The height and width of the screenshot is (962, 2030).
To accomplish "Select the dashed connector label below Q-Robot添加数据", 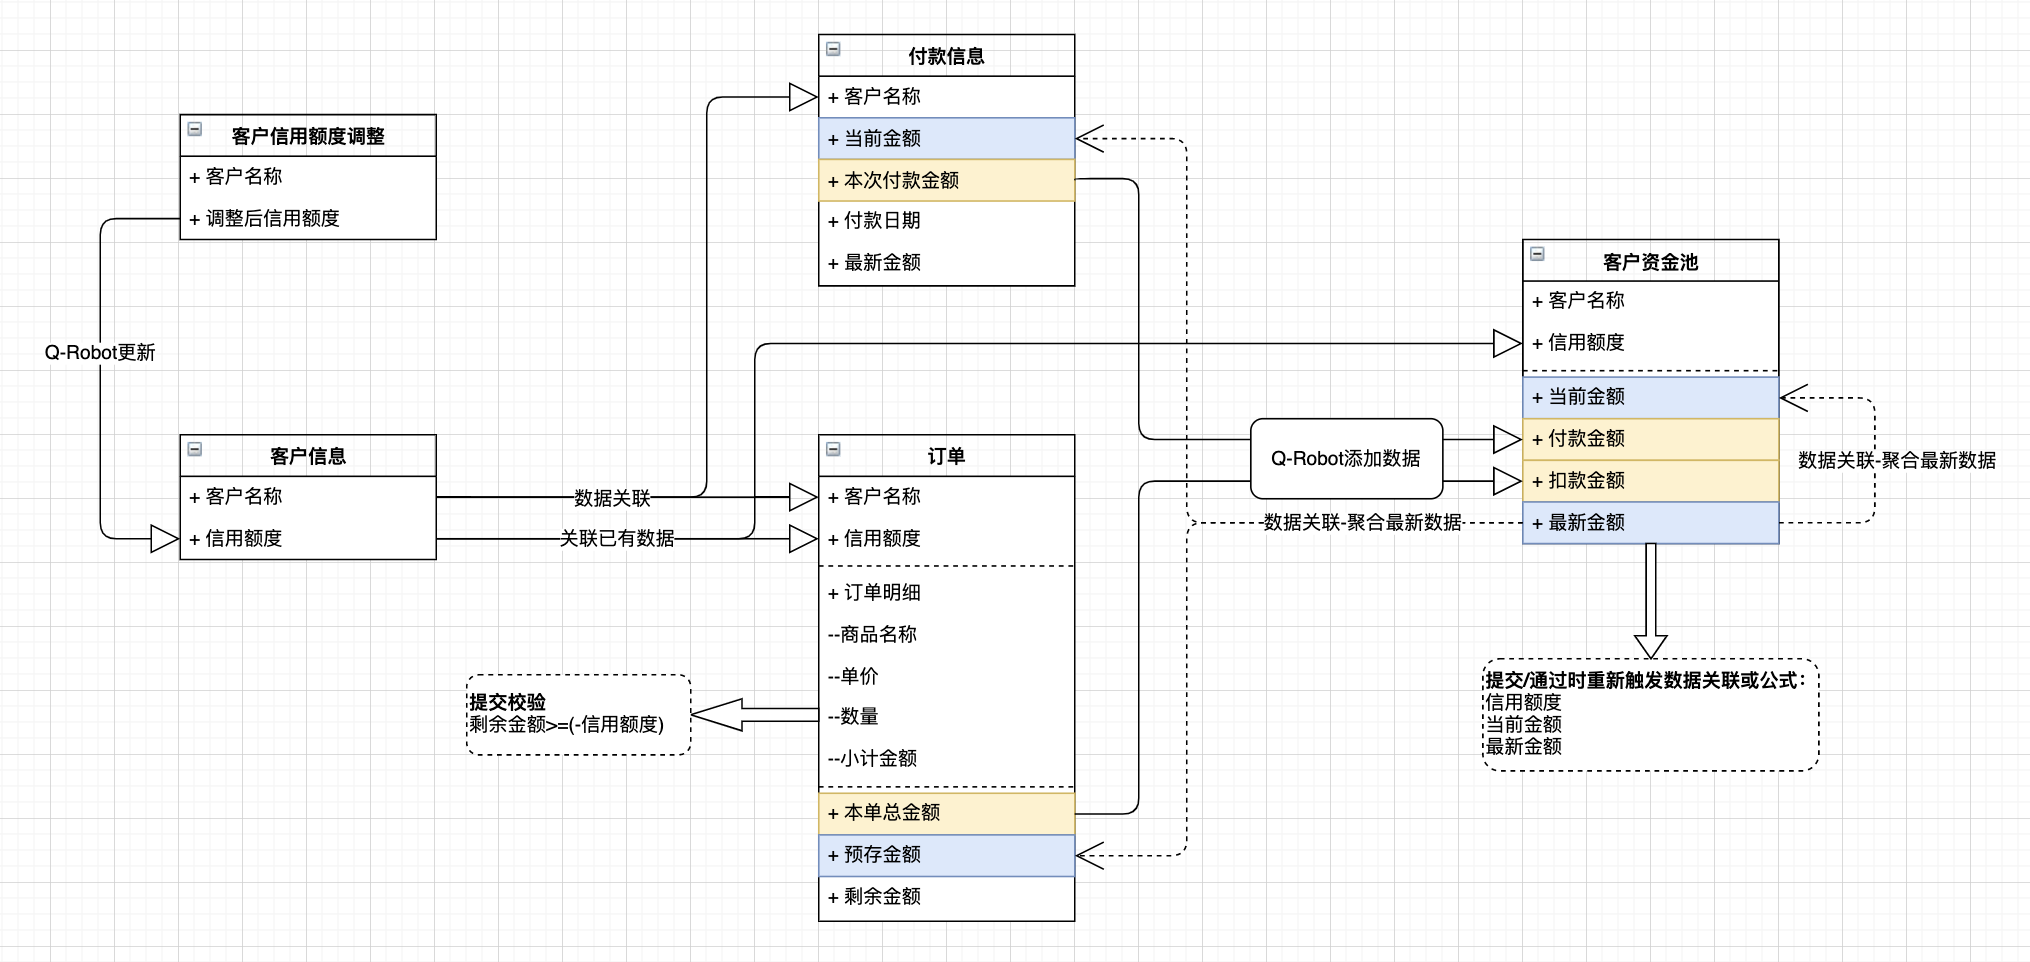I will point(1362,522).
